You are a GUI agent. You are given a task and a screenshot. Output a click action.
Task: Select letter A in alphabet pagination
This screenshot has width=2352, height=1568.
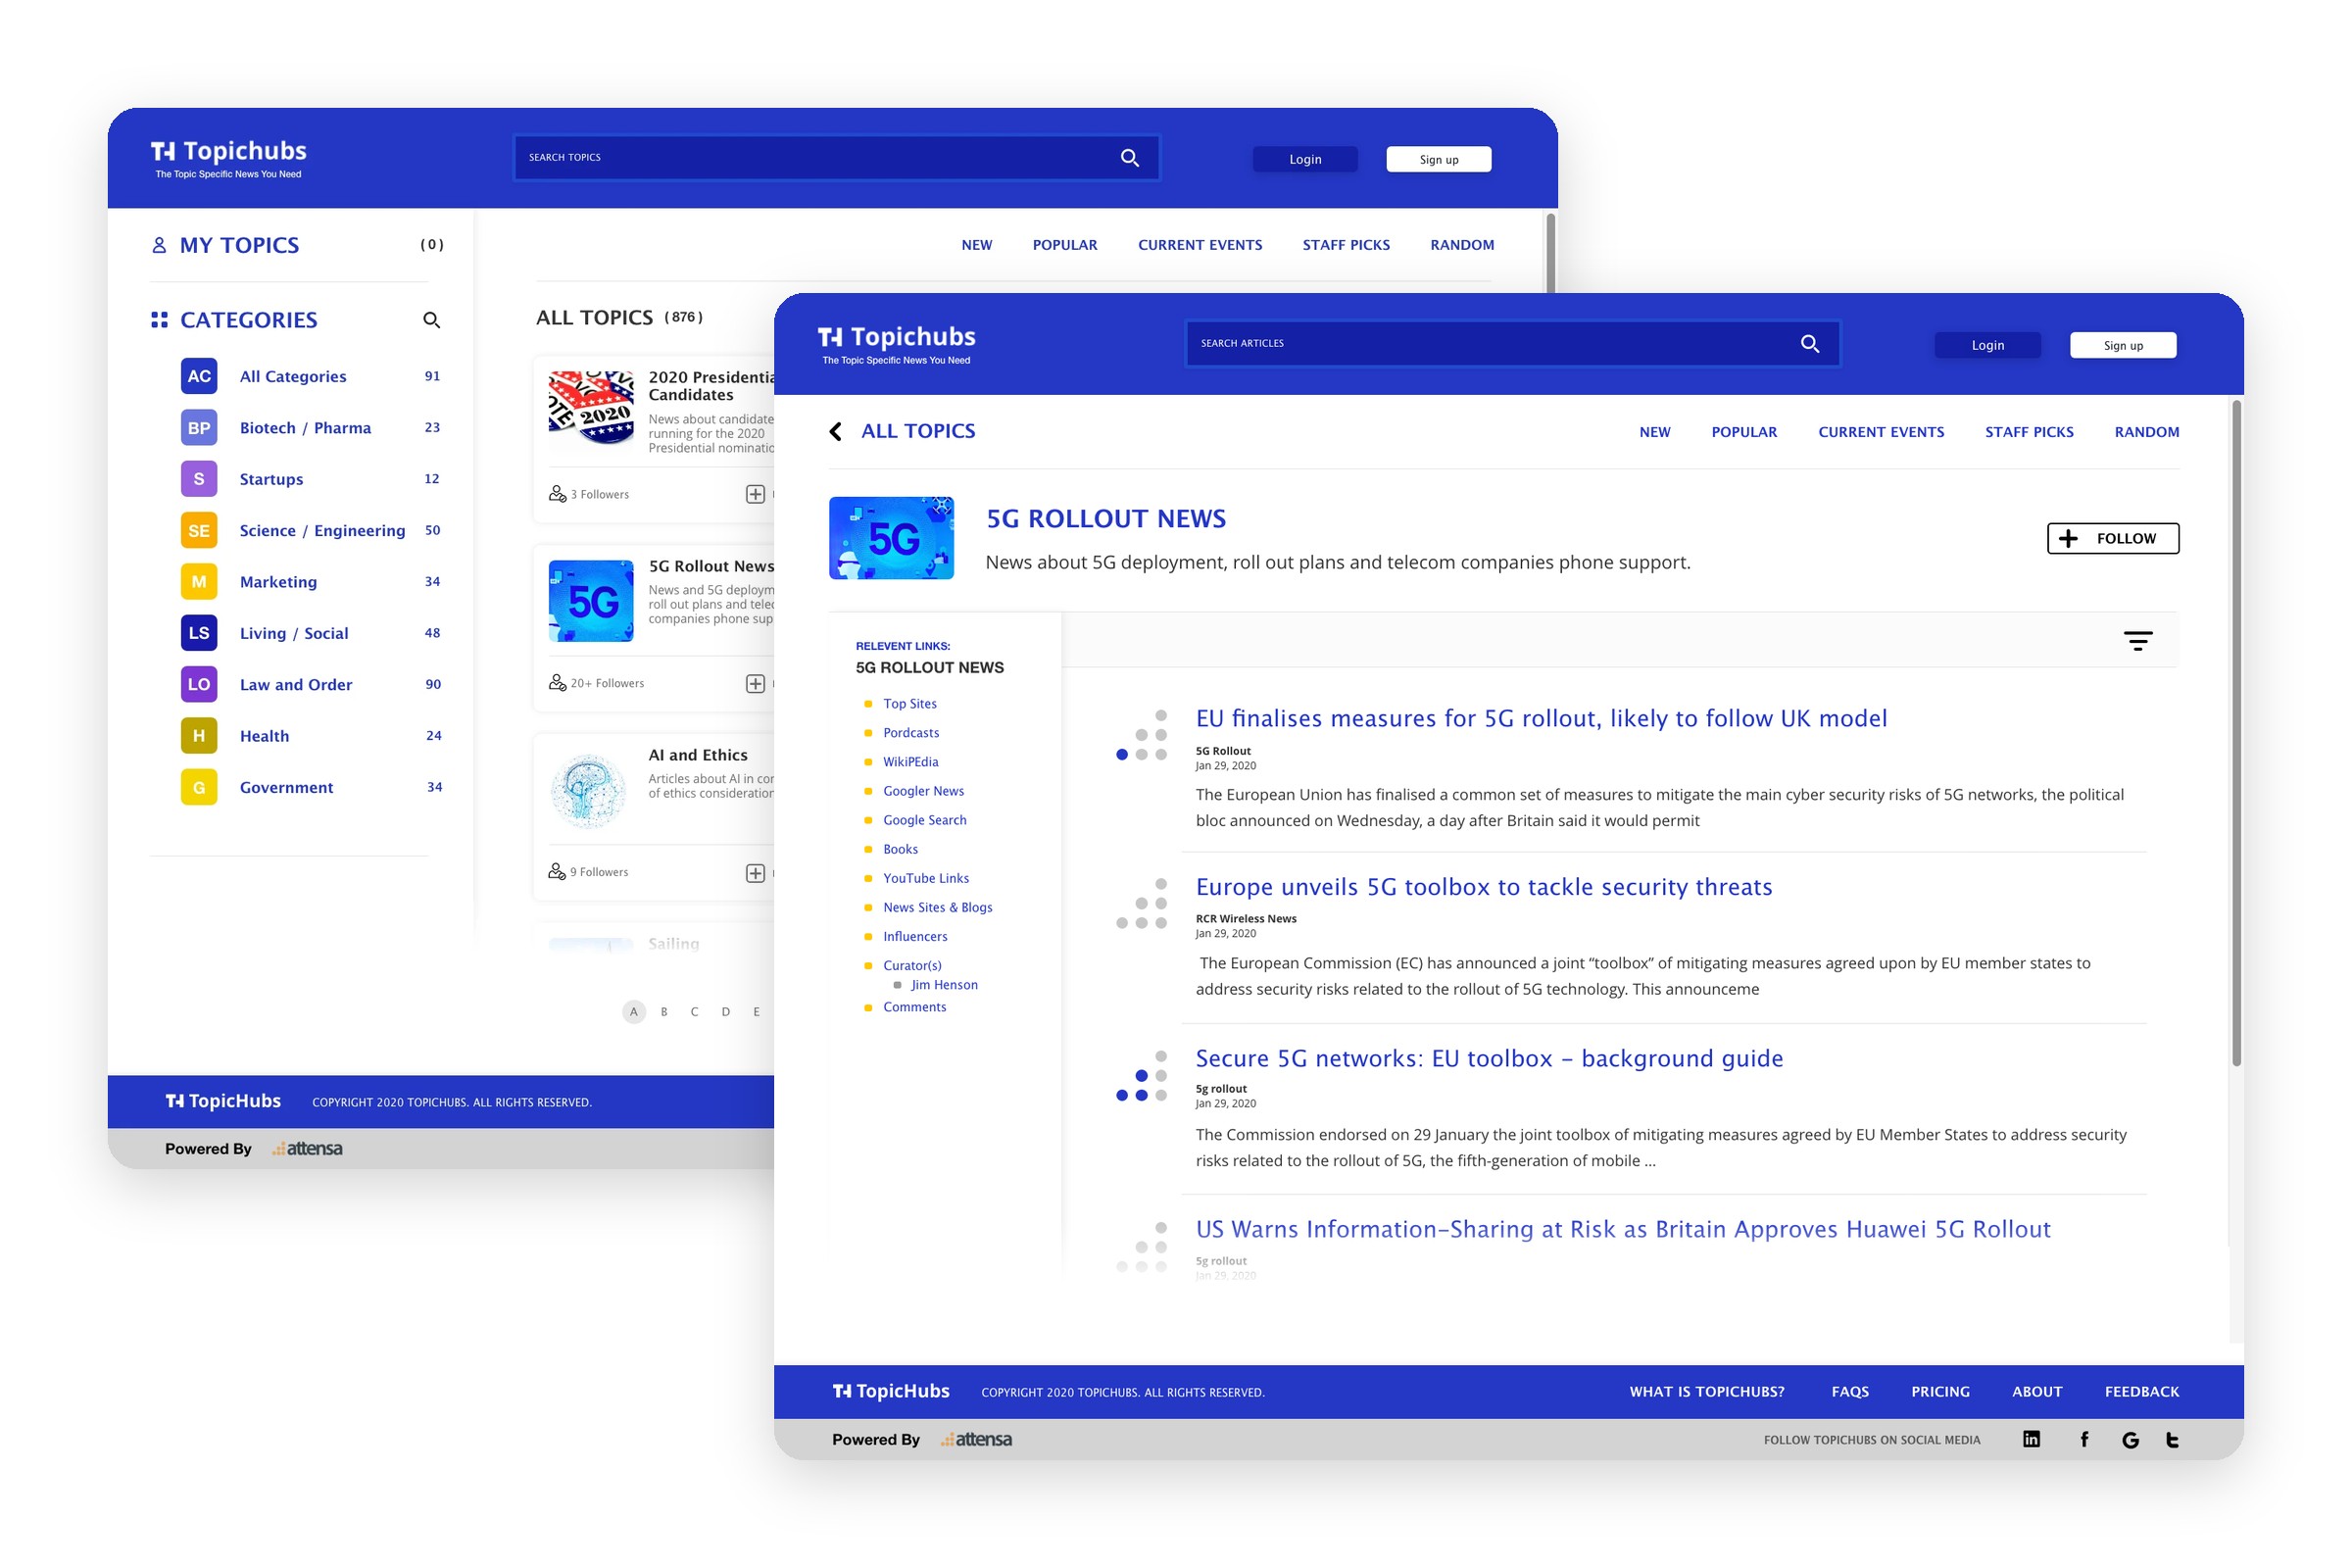coord(633,1012)
